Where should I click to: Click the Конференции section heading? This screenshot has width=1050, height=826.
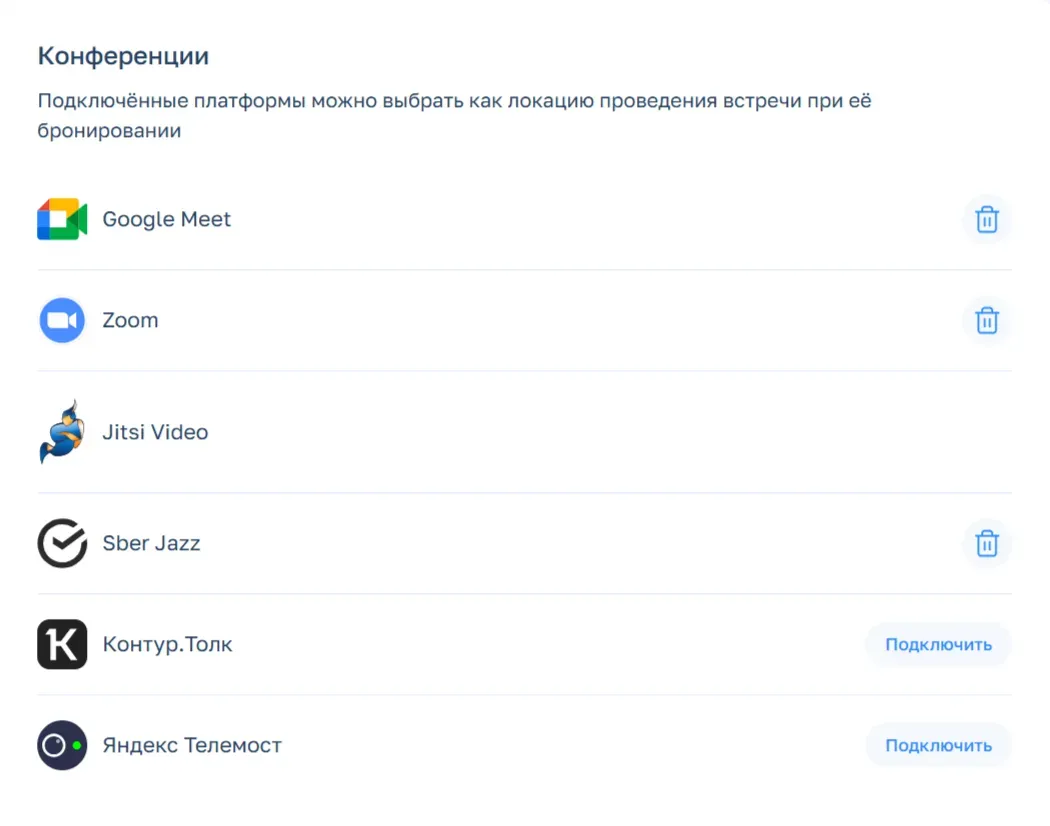pos(123,56)
